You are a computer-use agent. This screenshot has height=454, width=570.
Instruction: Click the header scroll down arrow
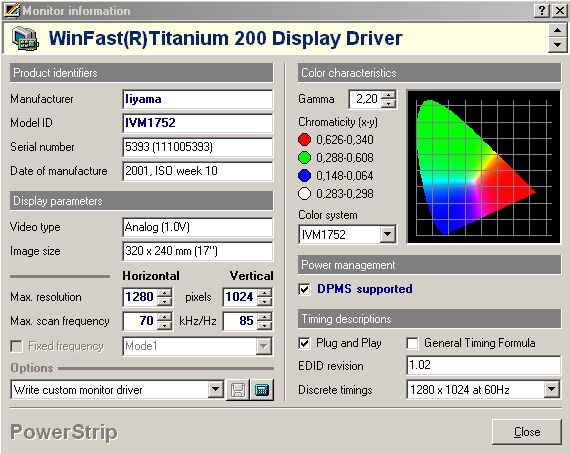coord(557,45)
